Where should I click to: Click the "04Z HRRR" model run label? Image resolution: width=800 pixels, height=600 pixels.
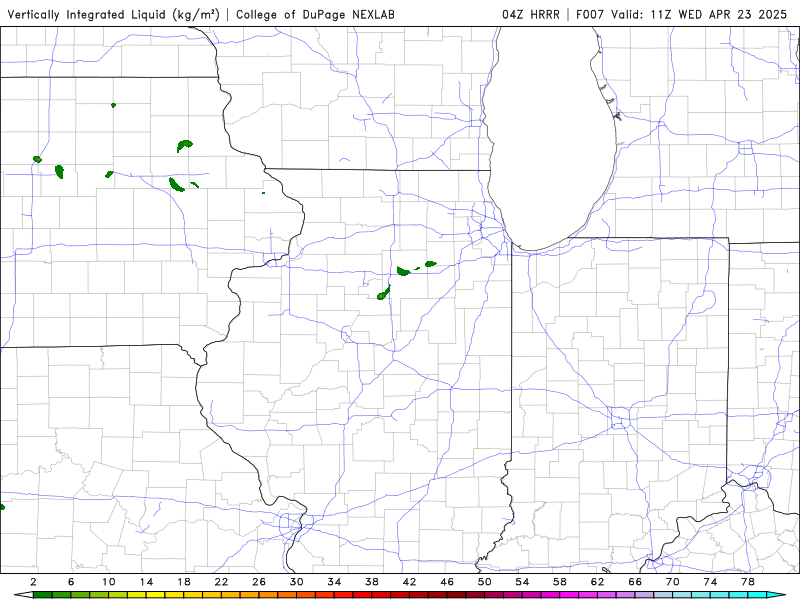[x=531, y=14]
